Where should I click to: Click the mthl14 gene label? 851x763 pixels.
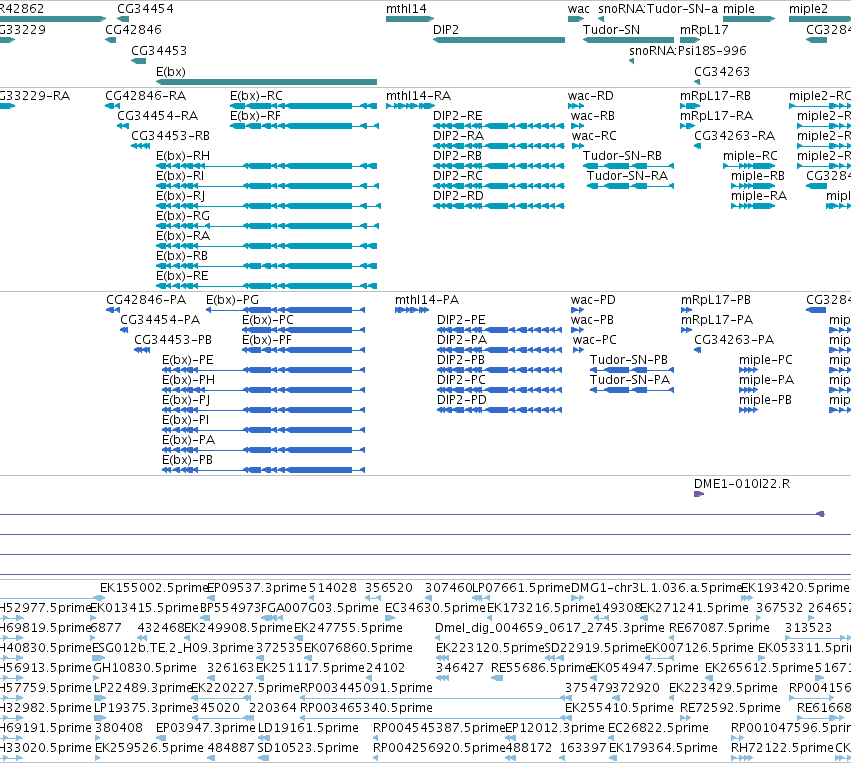(x=406, y=9)
